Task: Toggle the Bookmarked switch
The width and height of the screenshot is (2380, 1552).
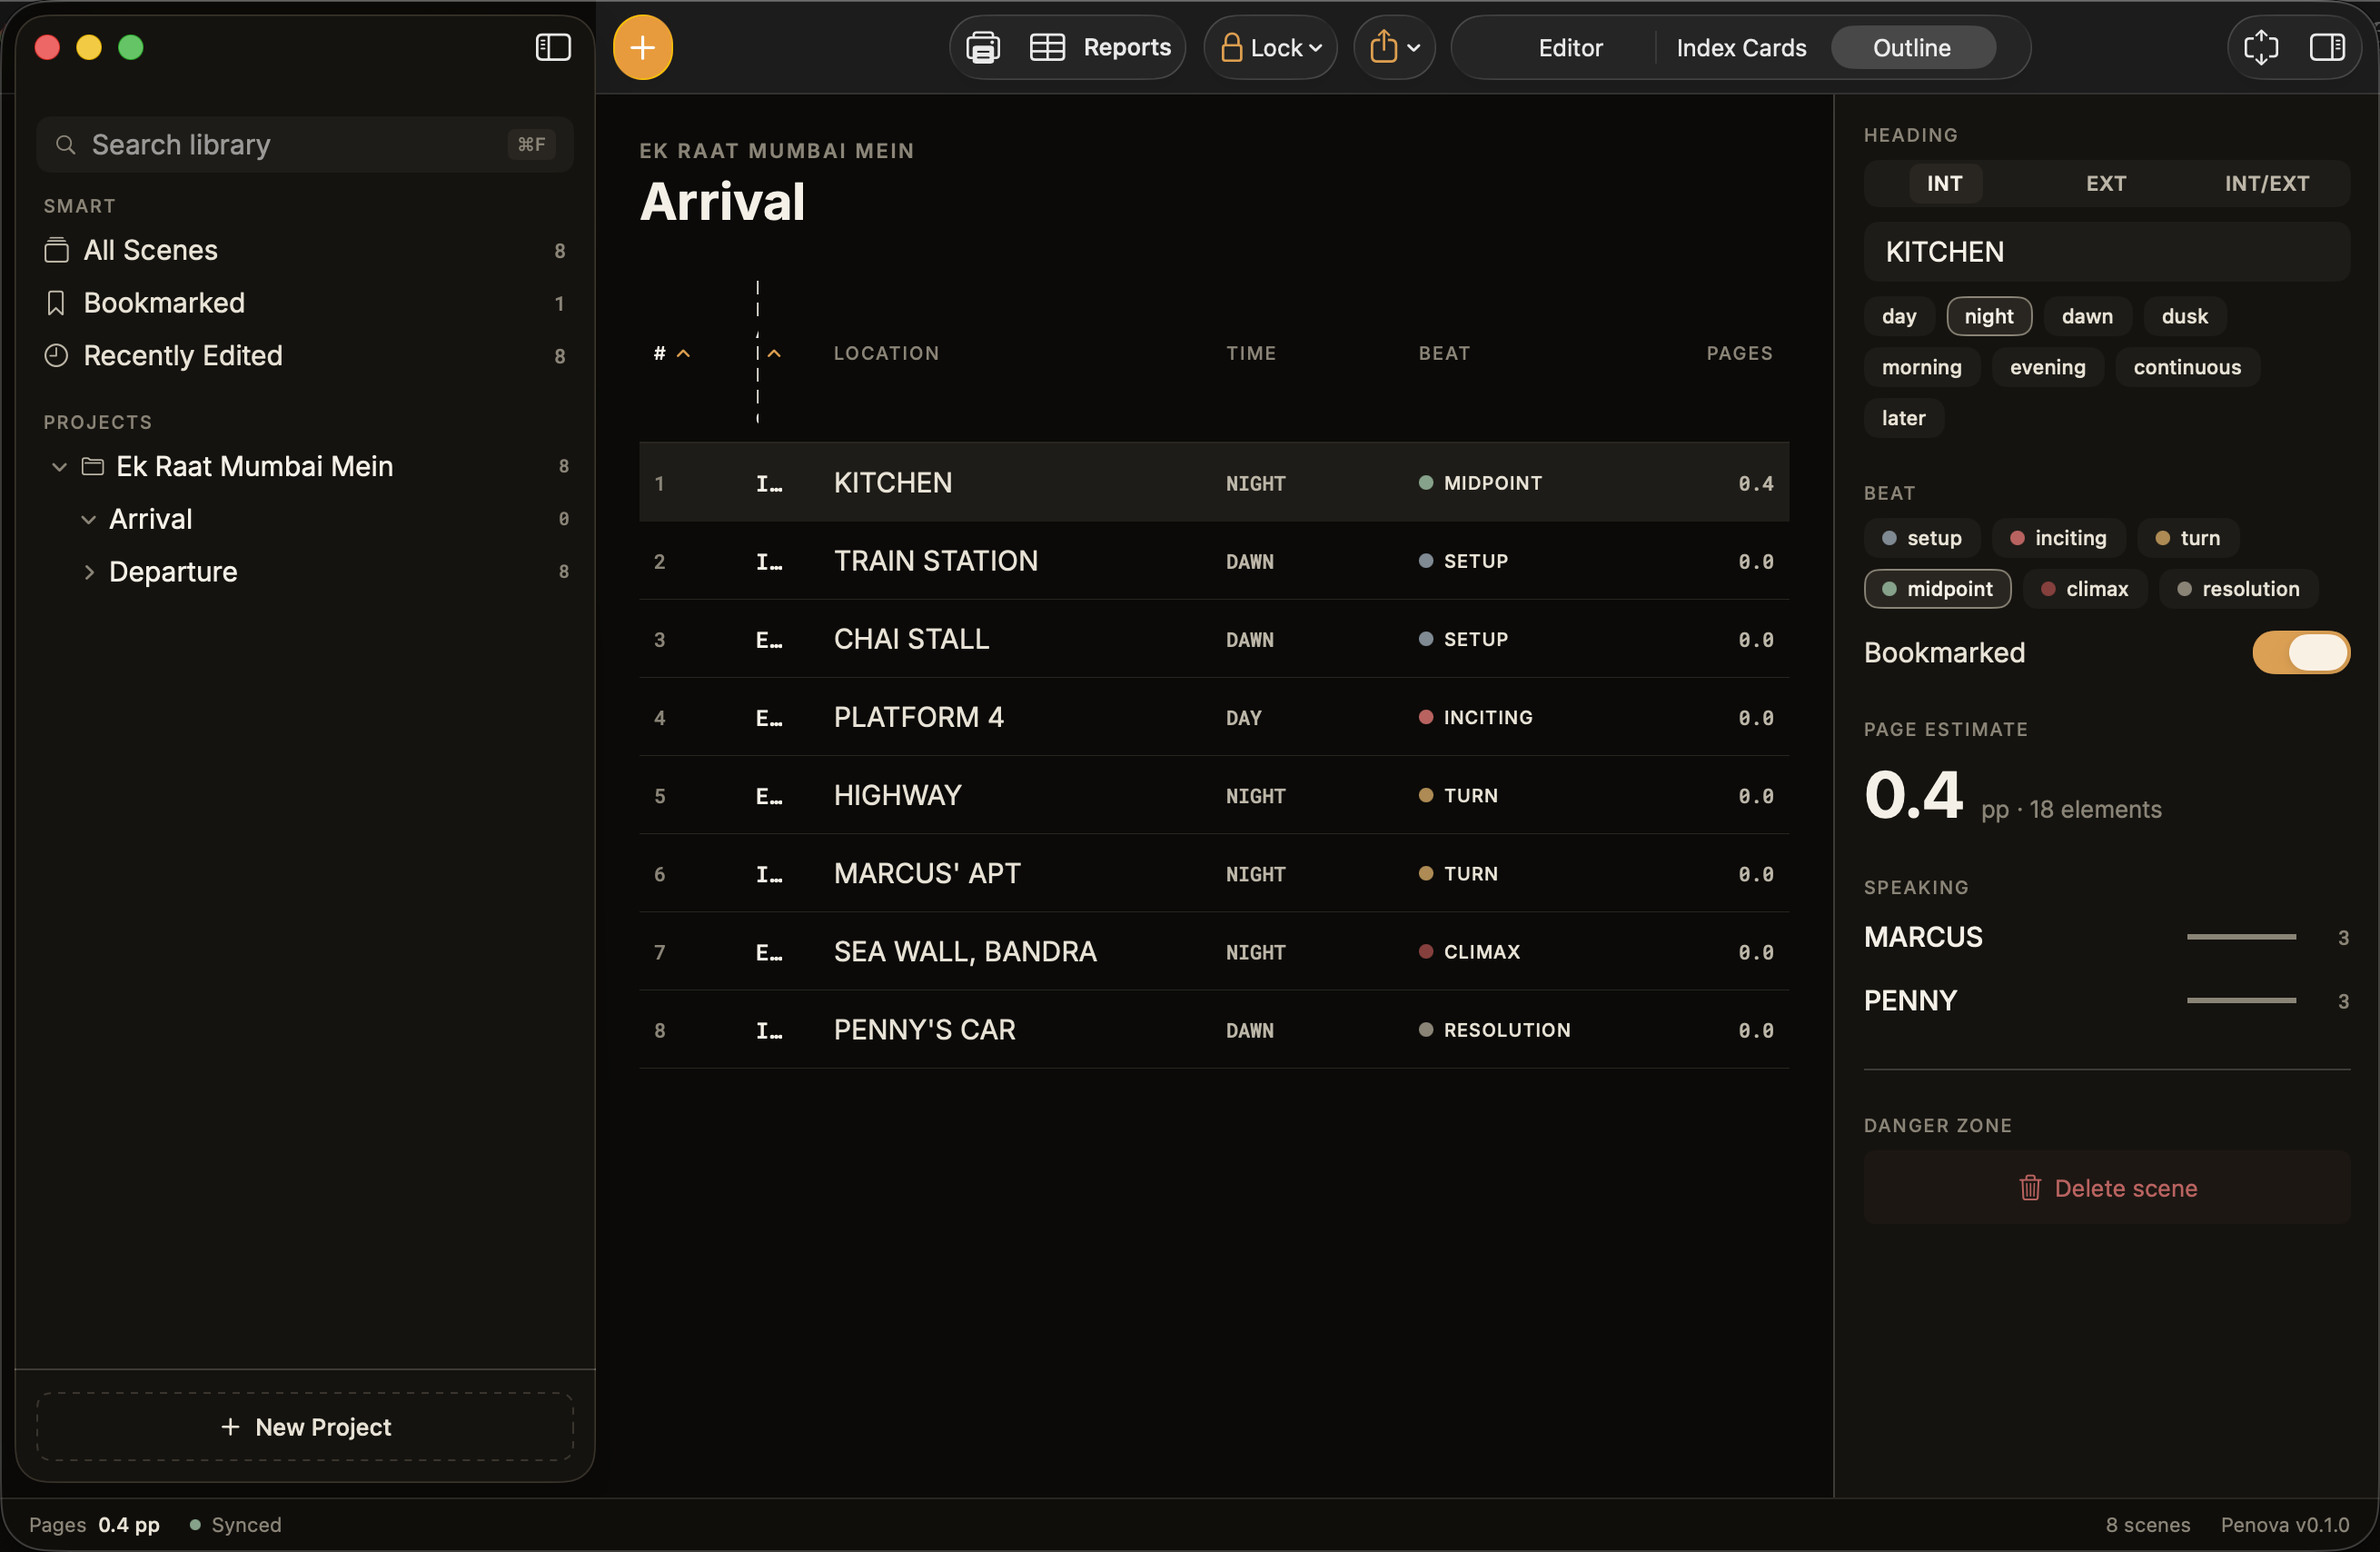Action: pyautogui.click(x=2300, y=652)
